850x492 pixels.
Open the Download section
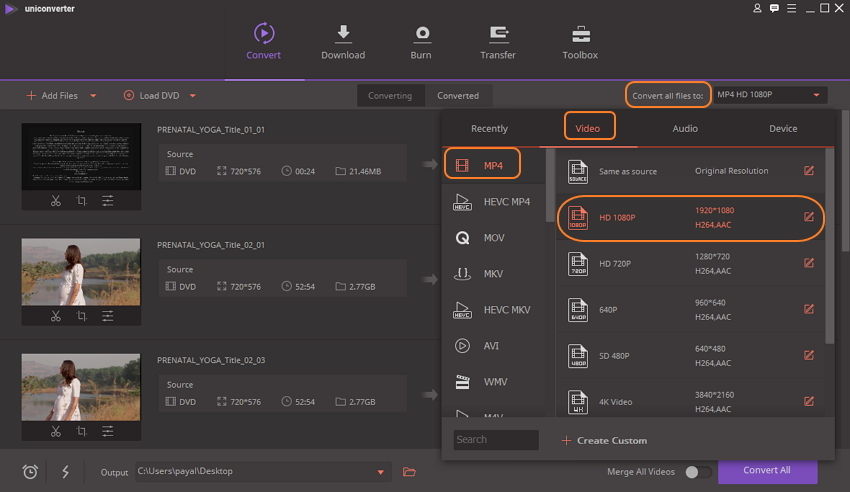[343, 41]
